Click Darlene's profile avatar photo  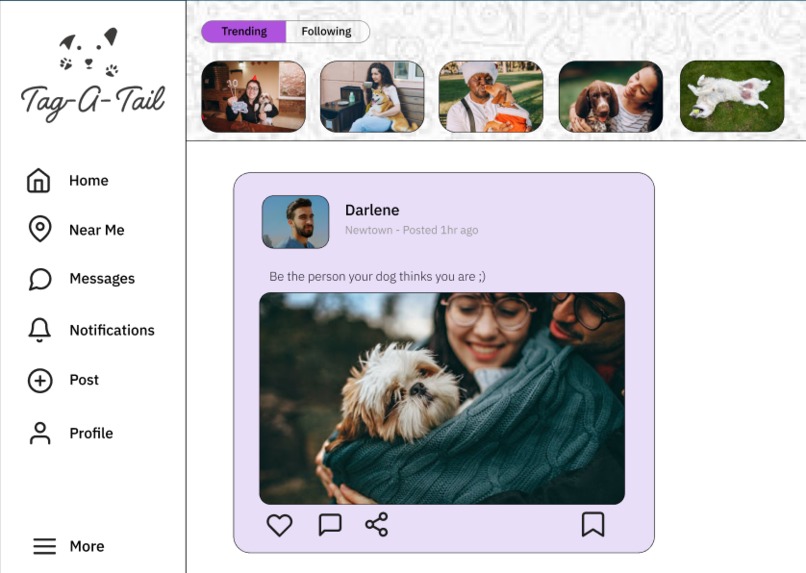pos(296,222)
